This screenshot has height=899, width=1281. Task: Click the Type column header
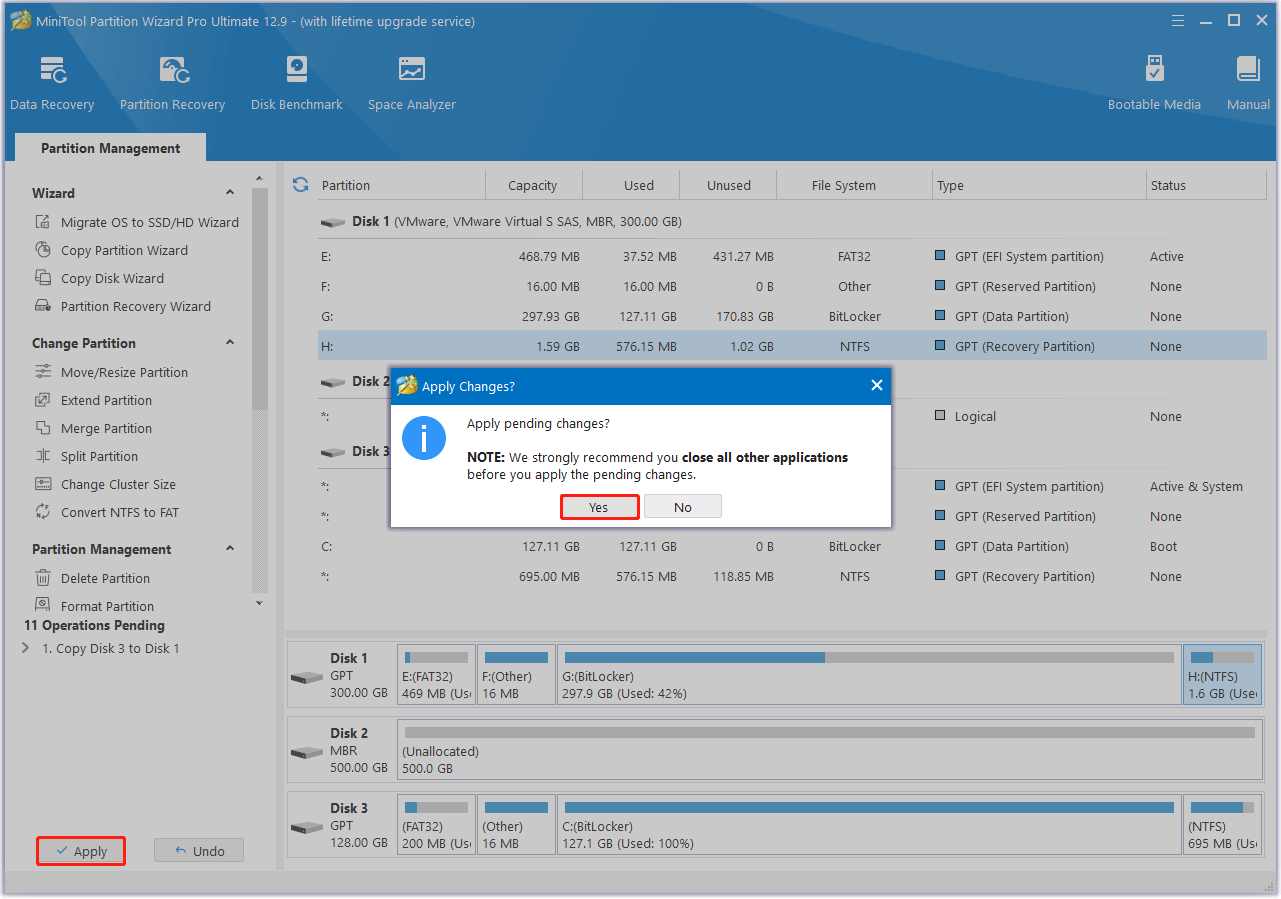click(1038, 185)
